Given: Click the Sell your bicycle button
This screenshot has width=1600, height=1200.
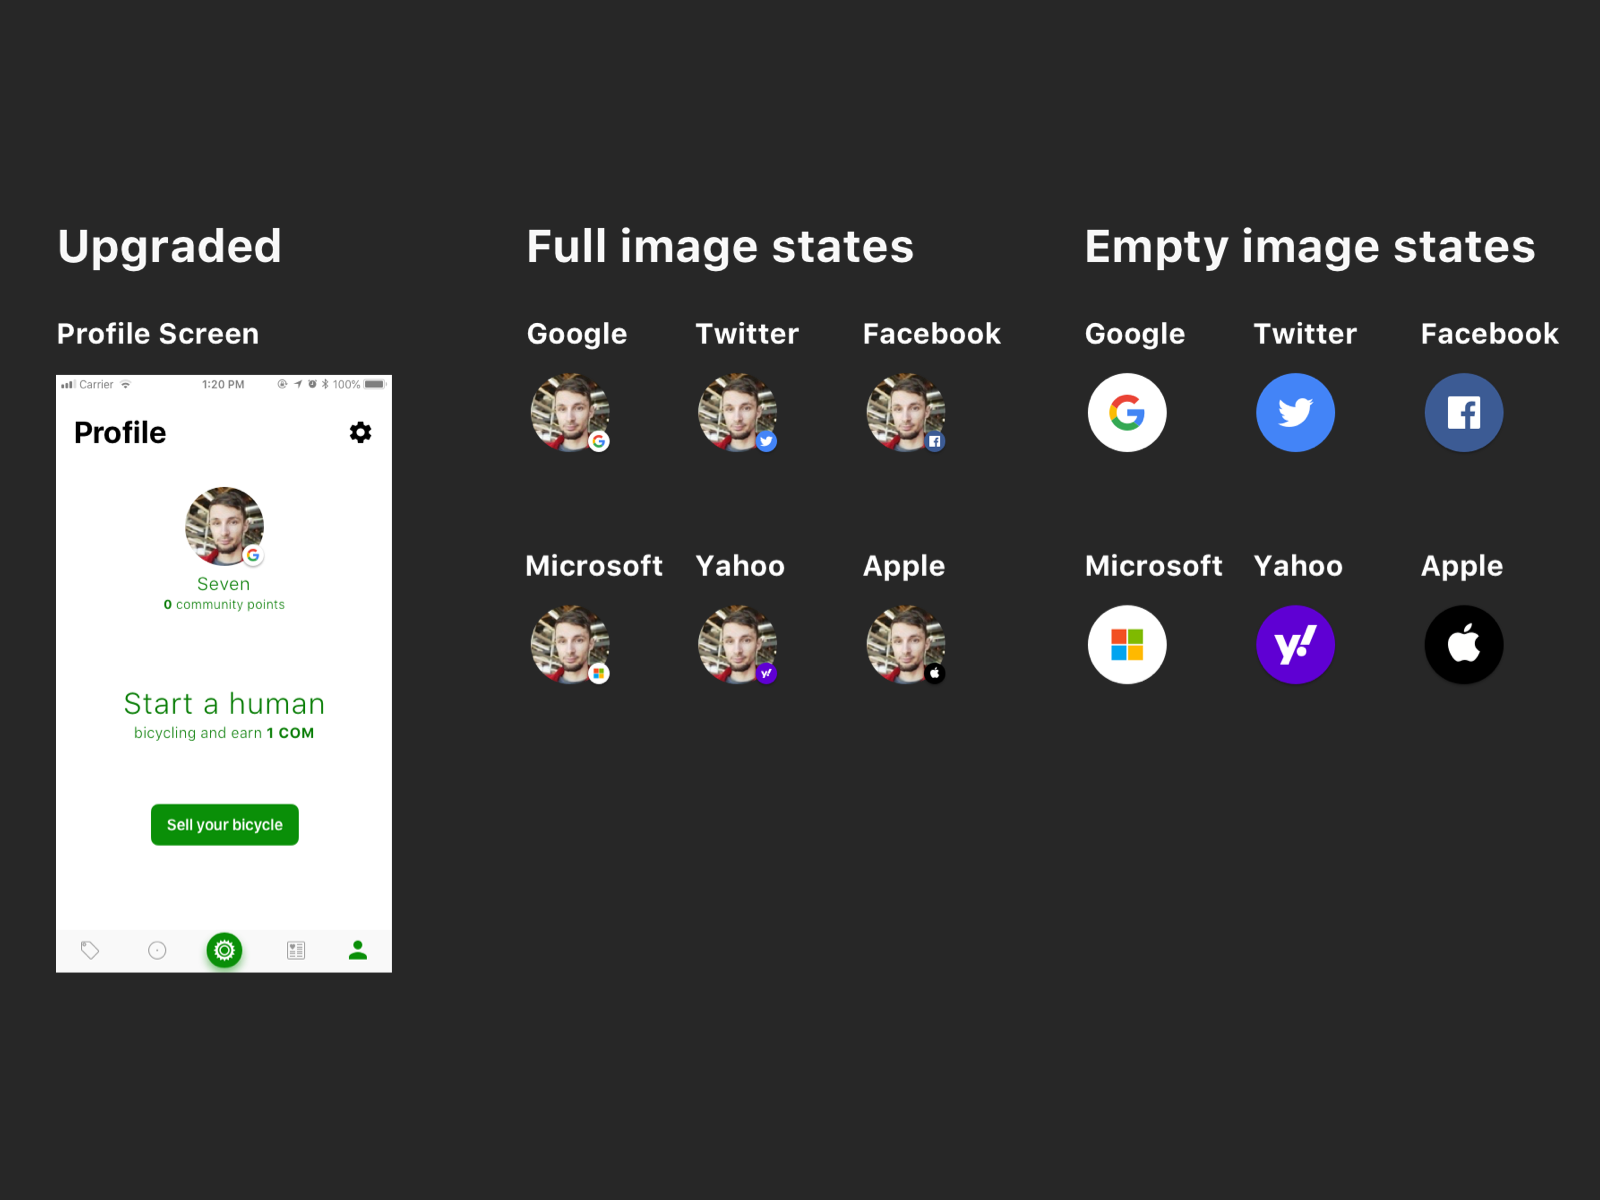Looking at the screenshot, I should [224, 824].
